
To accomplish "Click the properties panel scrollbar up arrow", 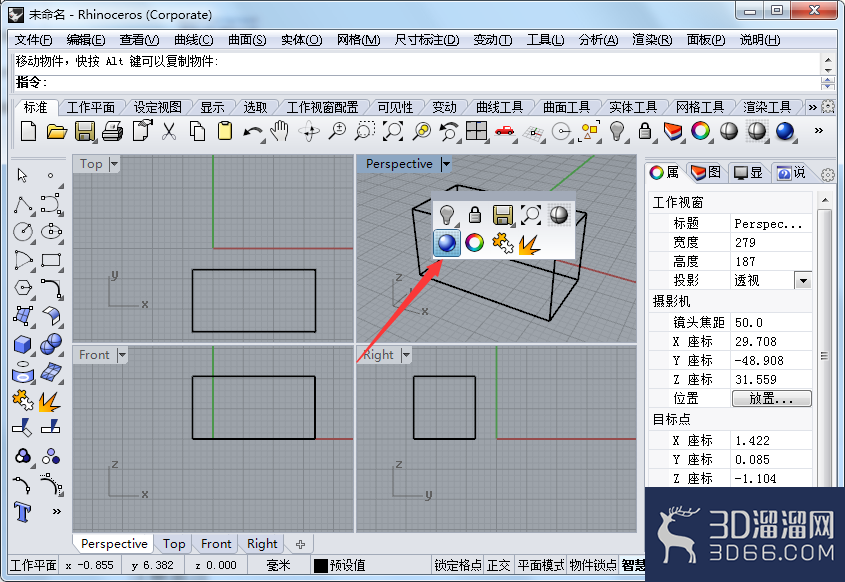I will coord(825,200).
